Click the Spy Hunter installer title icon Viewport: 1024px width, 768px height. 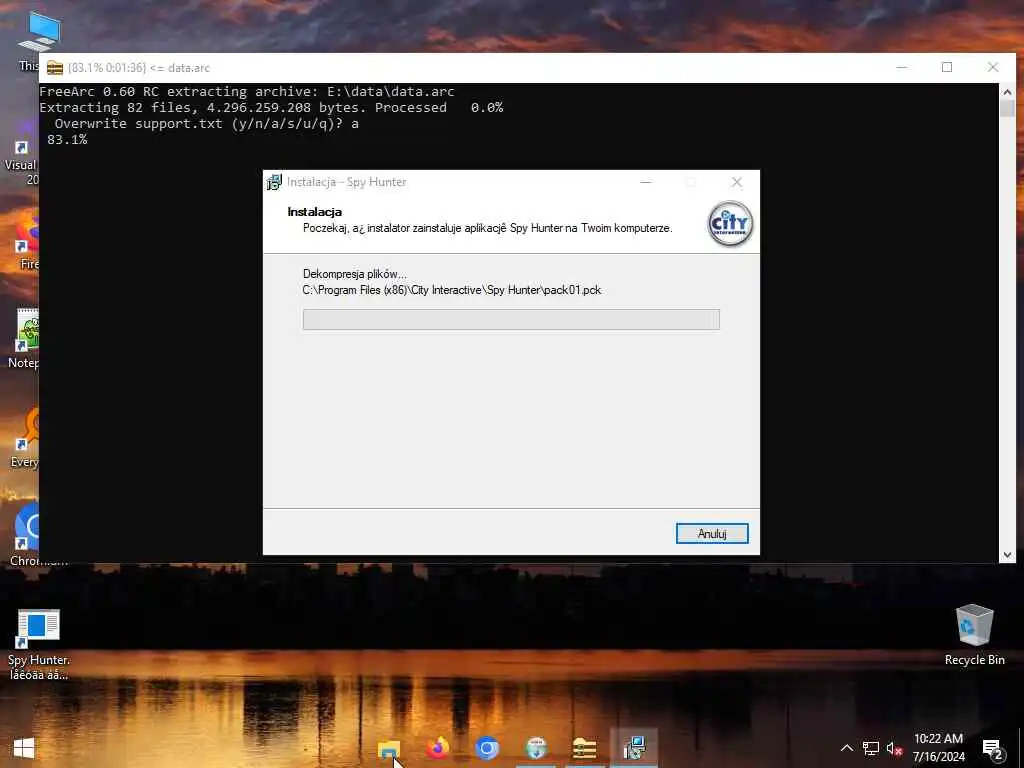pos(275,182)
